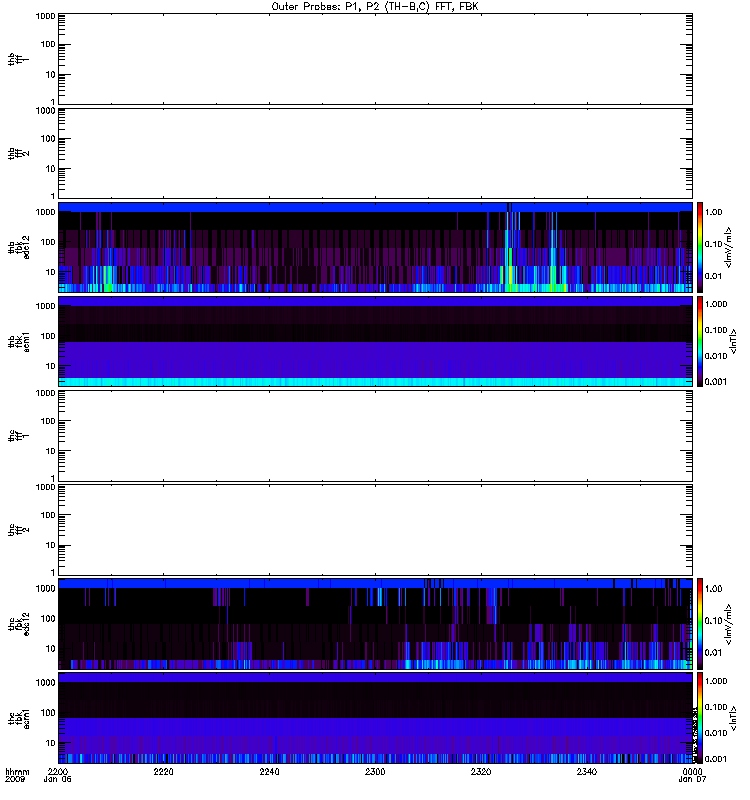
Task: Click the 'thc fff 1' y-axis label
Action: coord(18,436)
